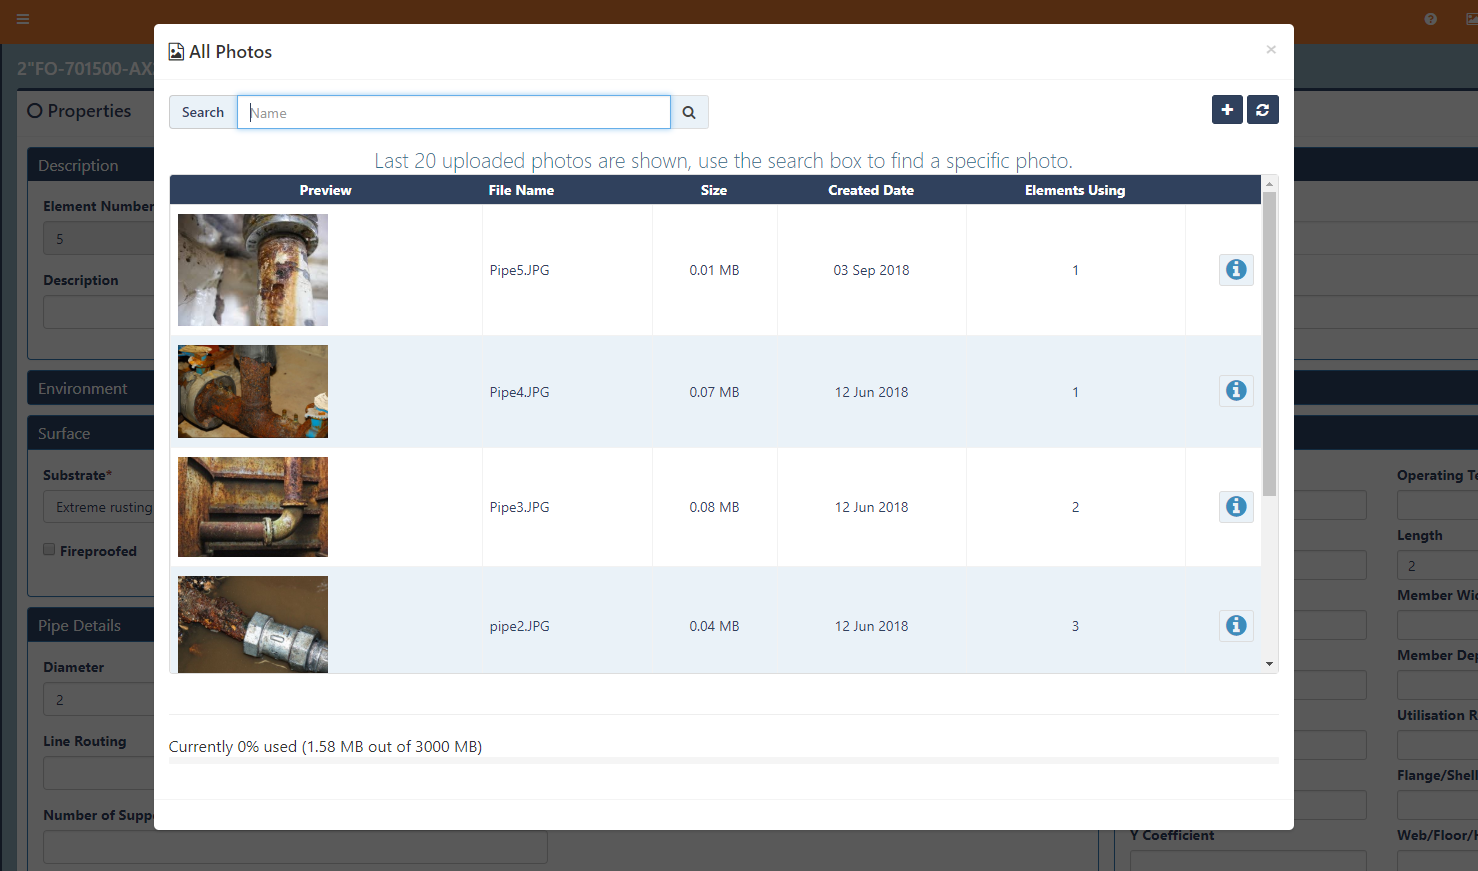
Task: Open info for Pipe5.JPG
Action: point(1236,270)
